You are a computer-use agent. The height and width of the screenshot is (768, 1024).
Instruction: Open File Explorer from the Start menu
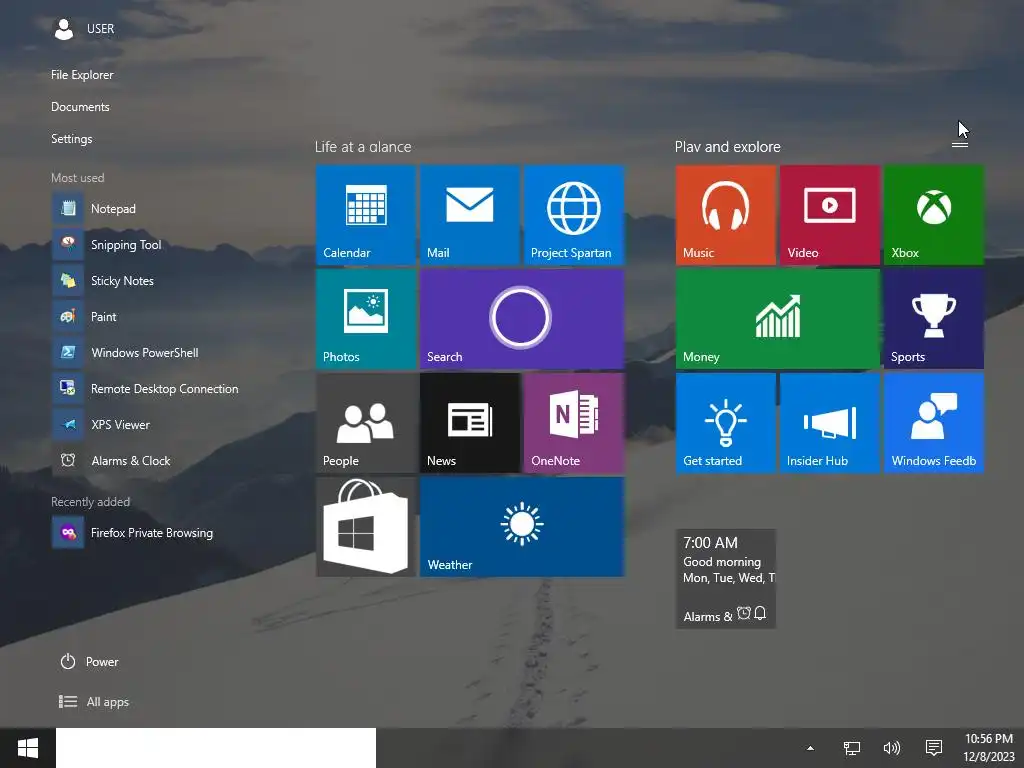pyautogui.click(x=82, y=75)
